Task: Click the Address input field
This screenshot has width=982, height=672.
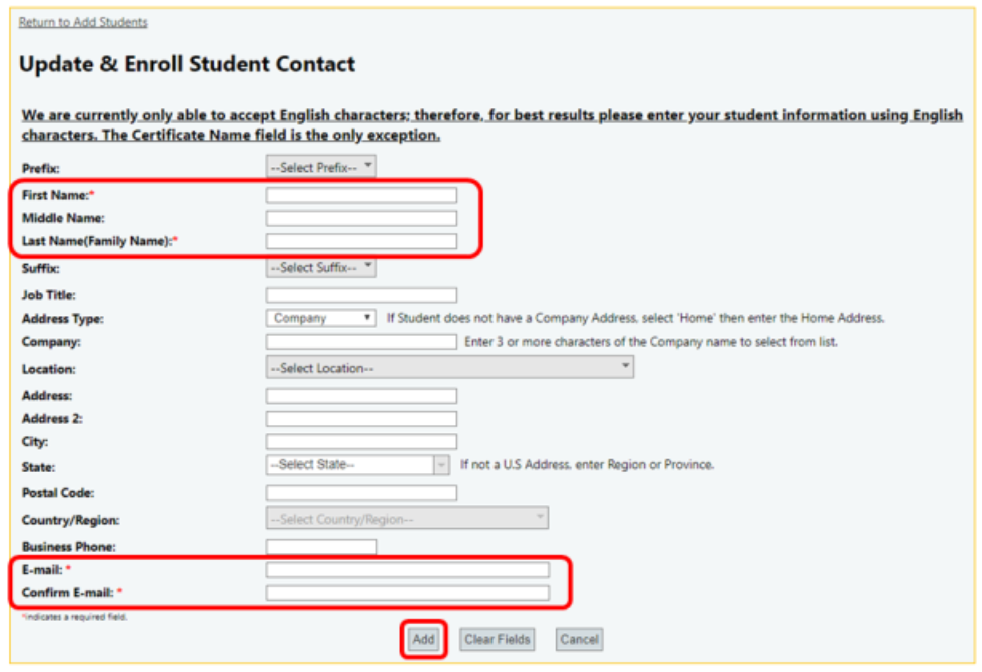Action: coord(361,396)
